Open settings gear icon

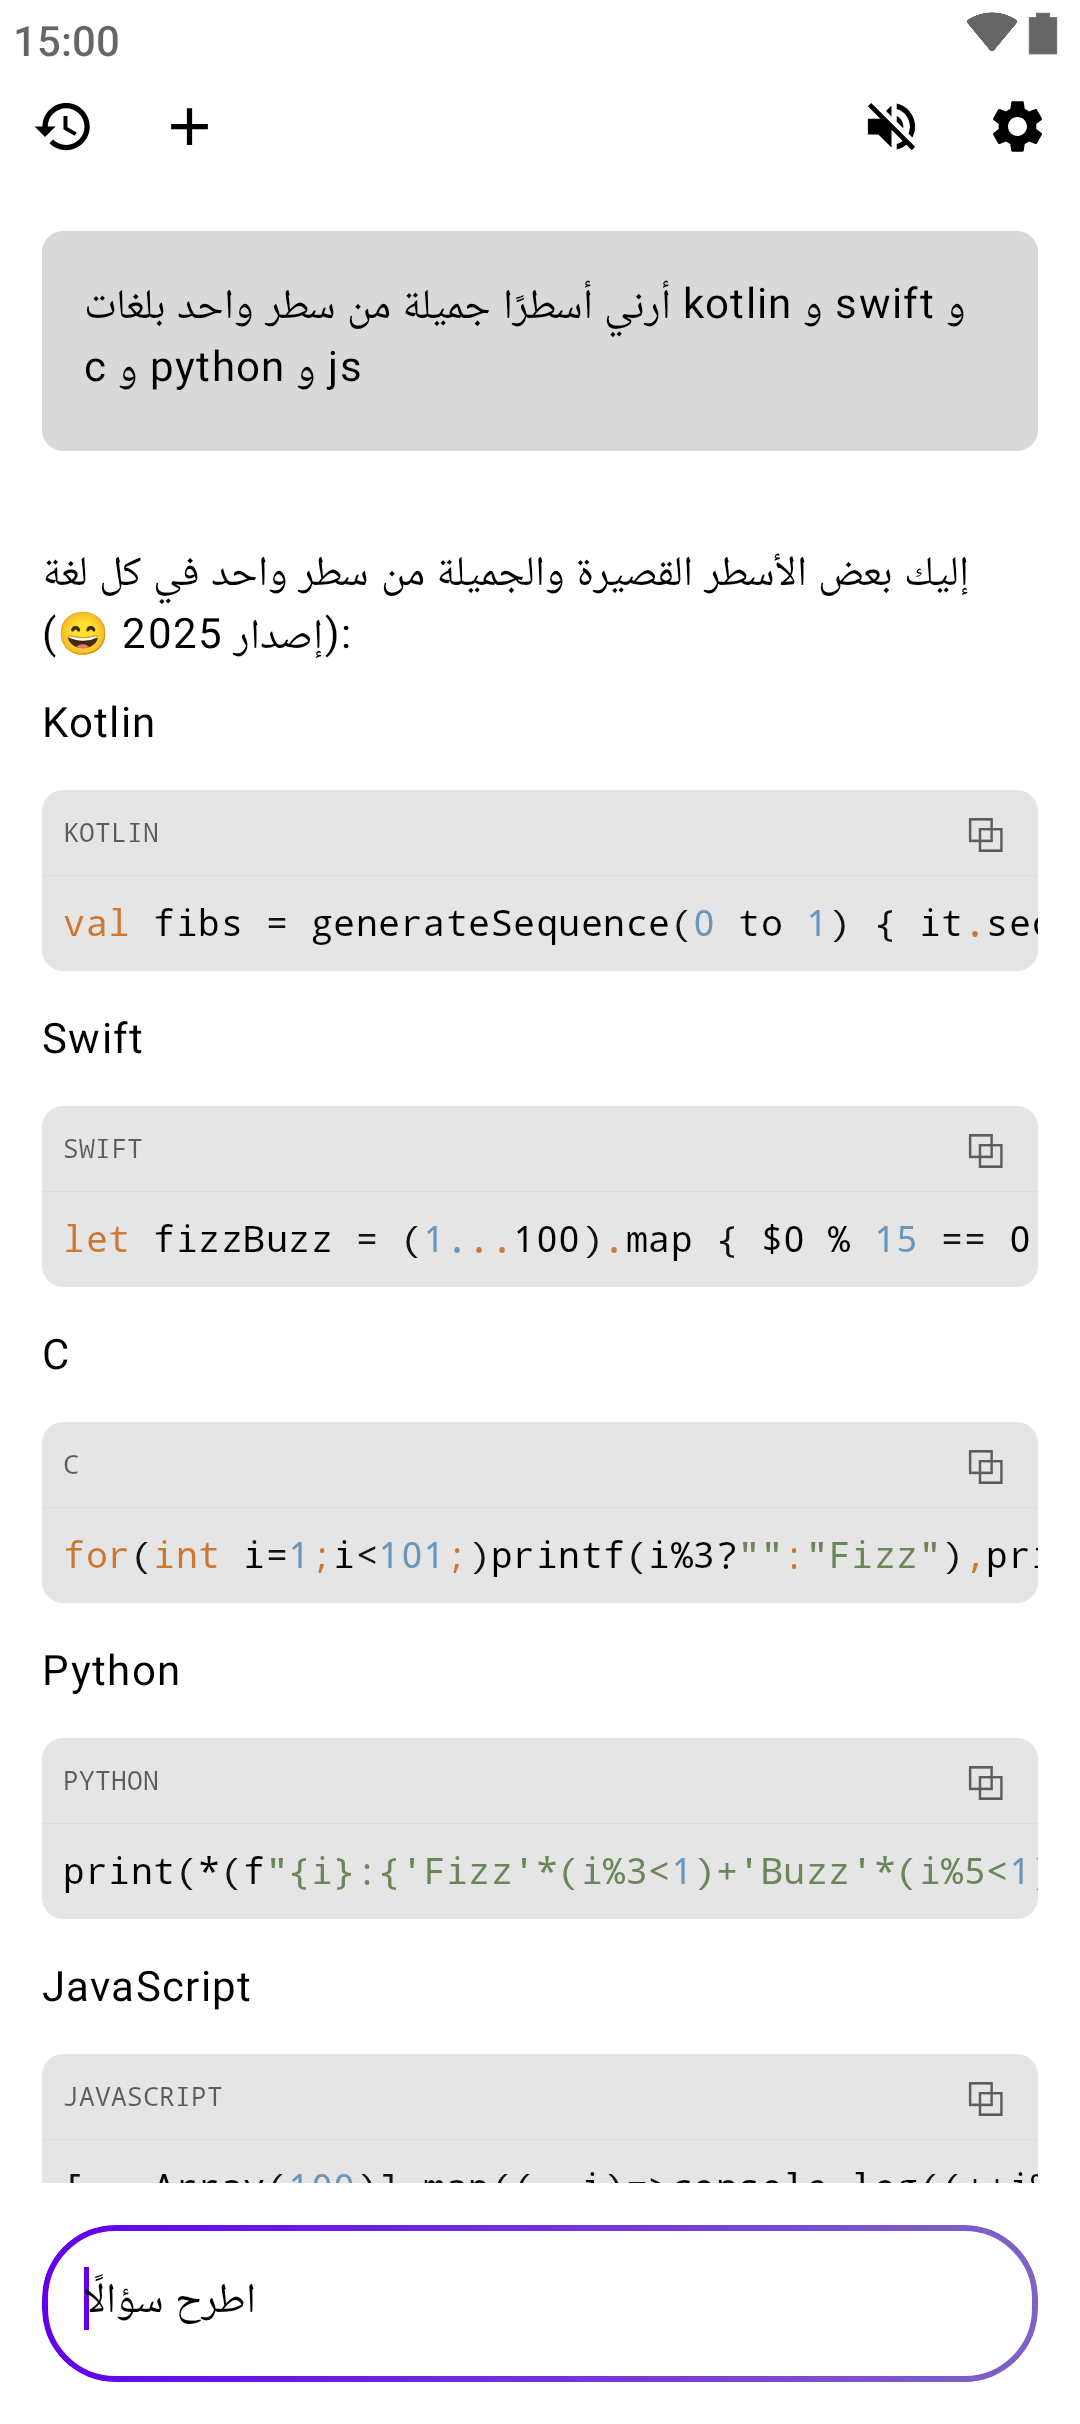1017,127
